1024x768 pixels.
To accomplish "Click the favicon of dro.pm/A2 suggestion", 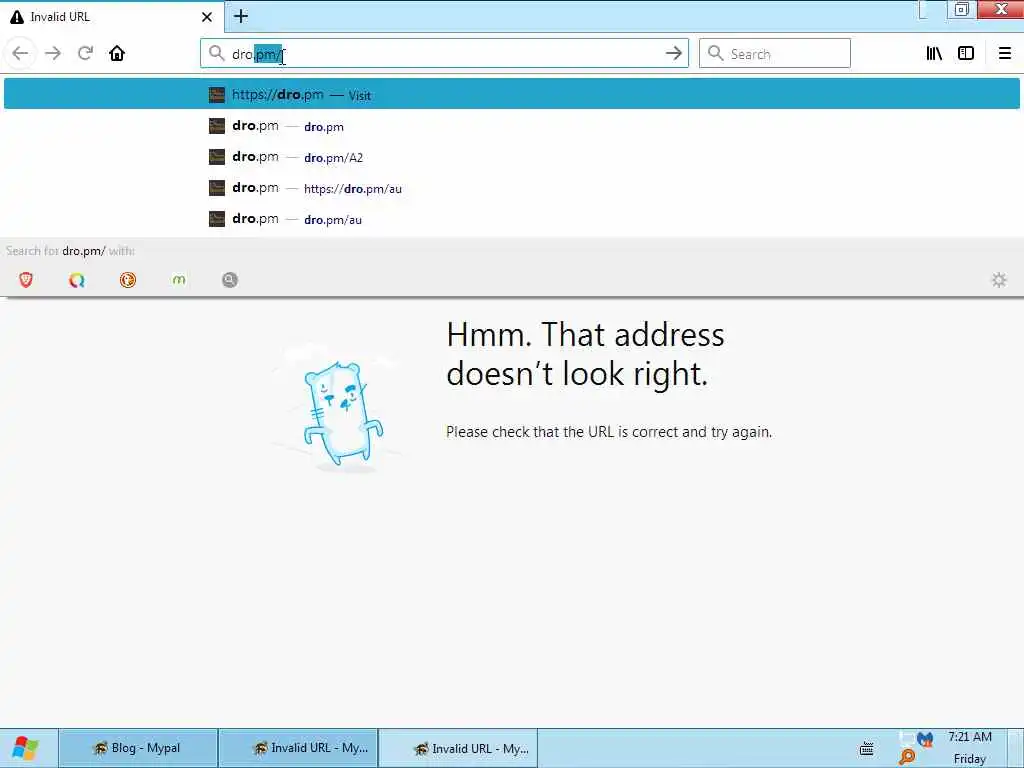I will pos(217,157).
